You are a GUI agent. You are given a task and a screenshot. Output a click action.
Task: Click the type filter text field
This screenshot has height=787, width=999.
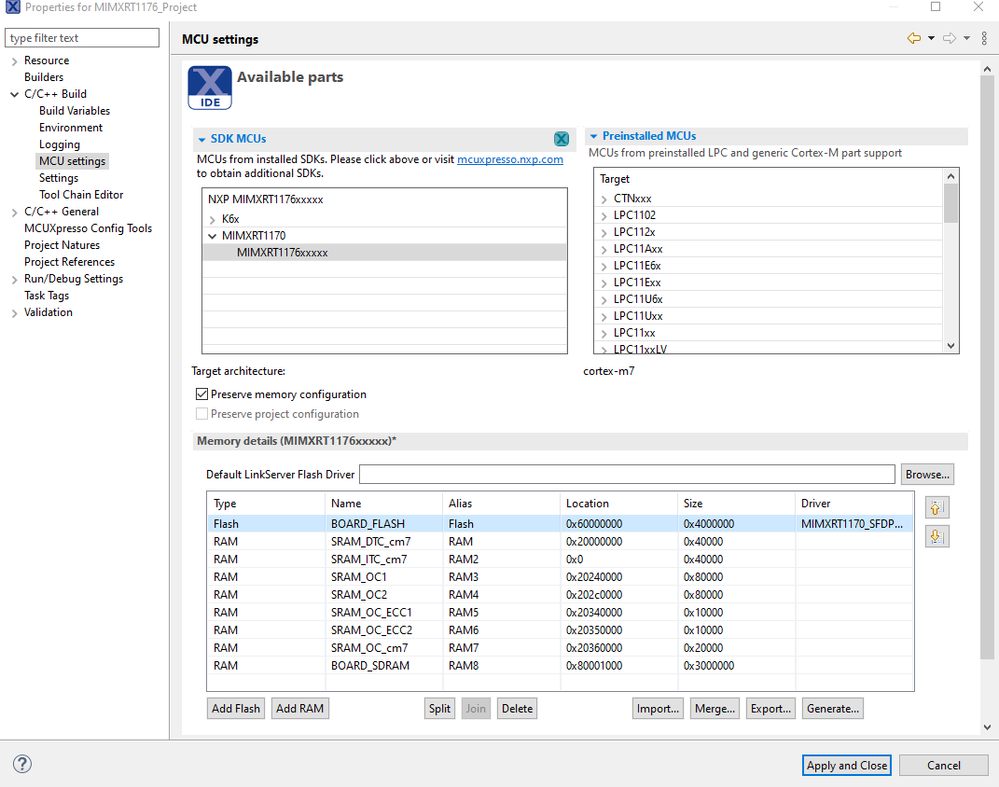coord(82,38)
